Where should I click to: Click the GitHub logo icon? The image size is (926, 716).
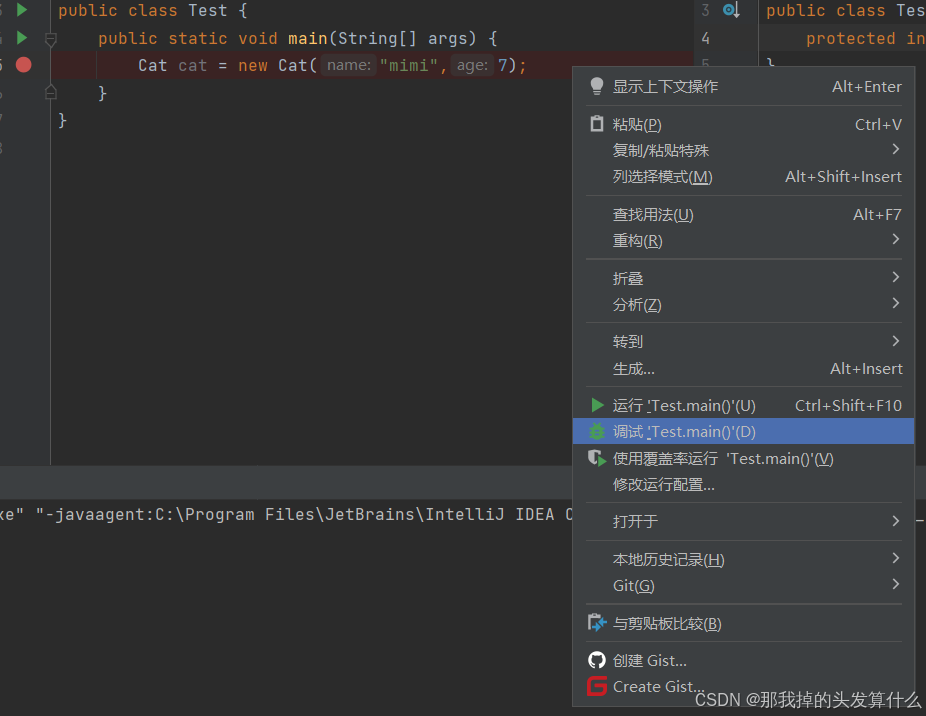pos(597,660)
